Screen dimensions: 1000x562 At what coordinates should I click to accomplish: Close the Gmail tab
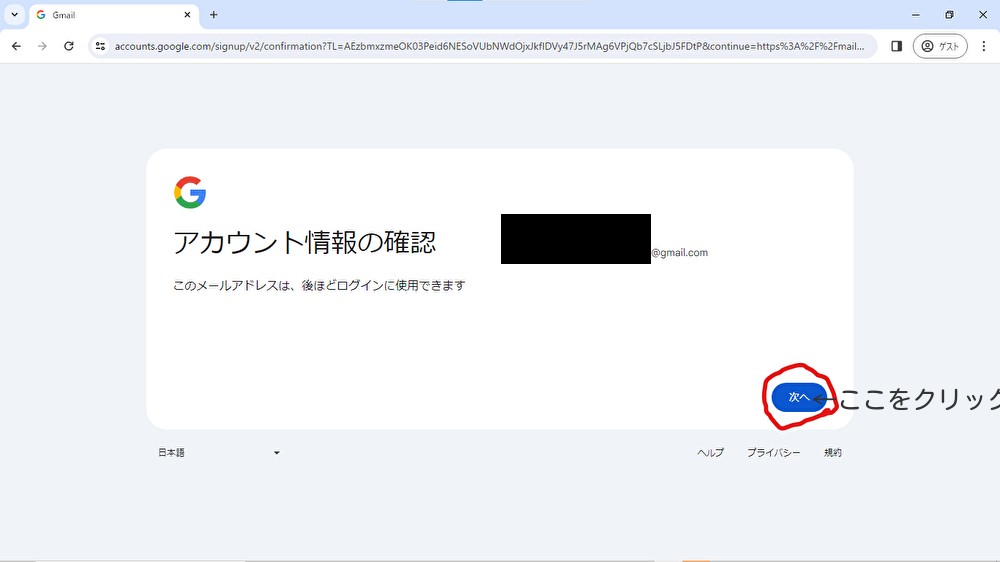[188, 15]
